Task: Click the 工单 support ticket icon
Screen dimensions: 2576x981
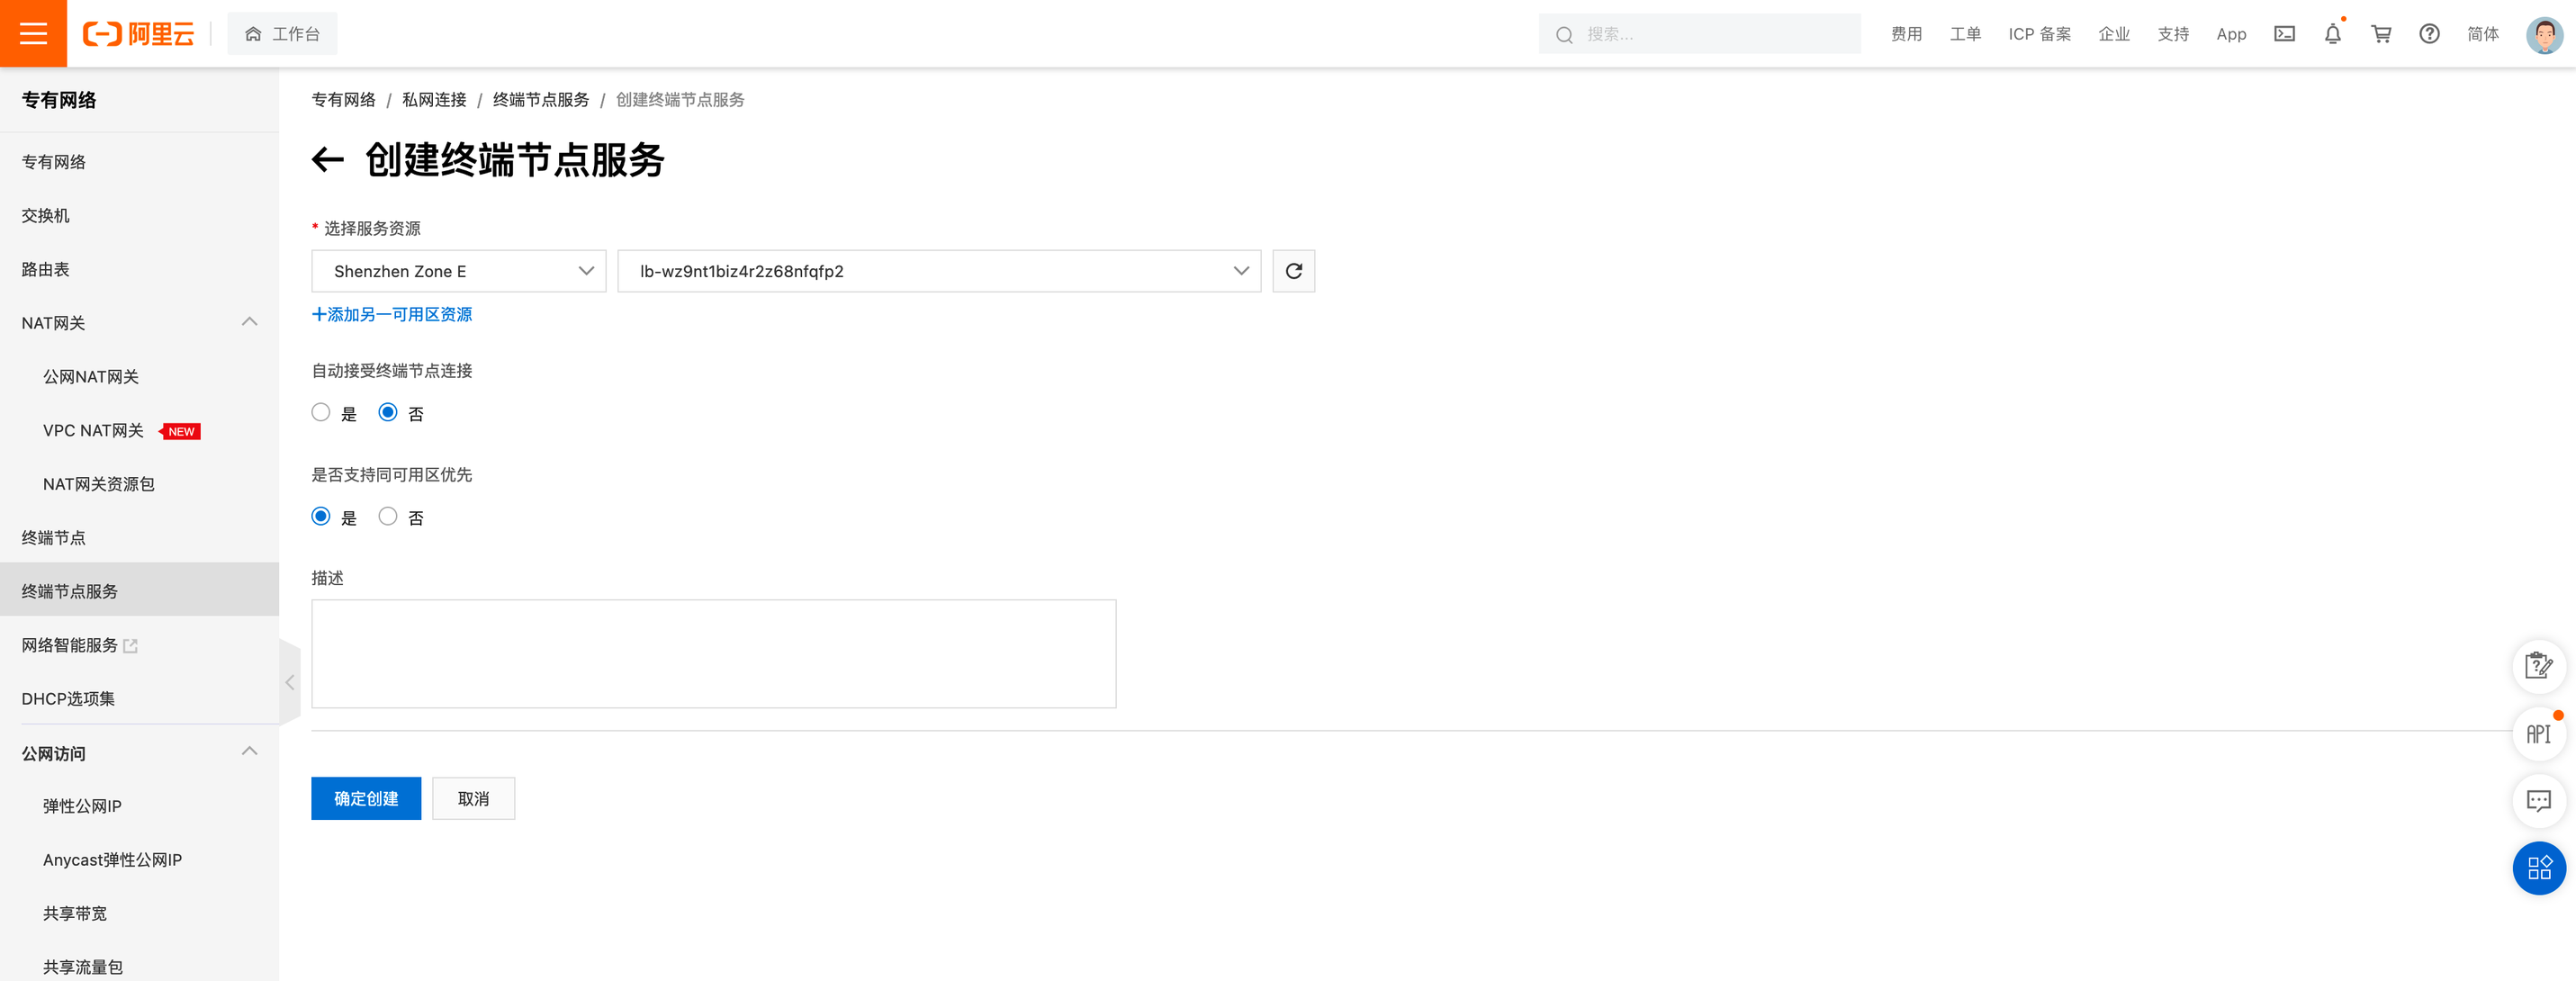Action: pyautogui.click(x=1965, y=33)
